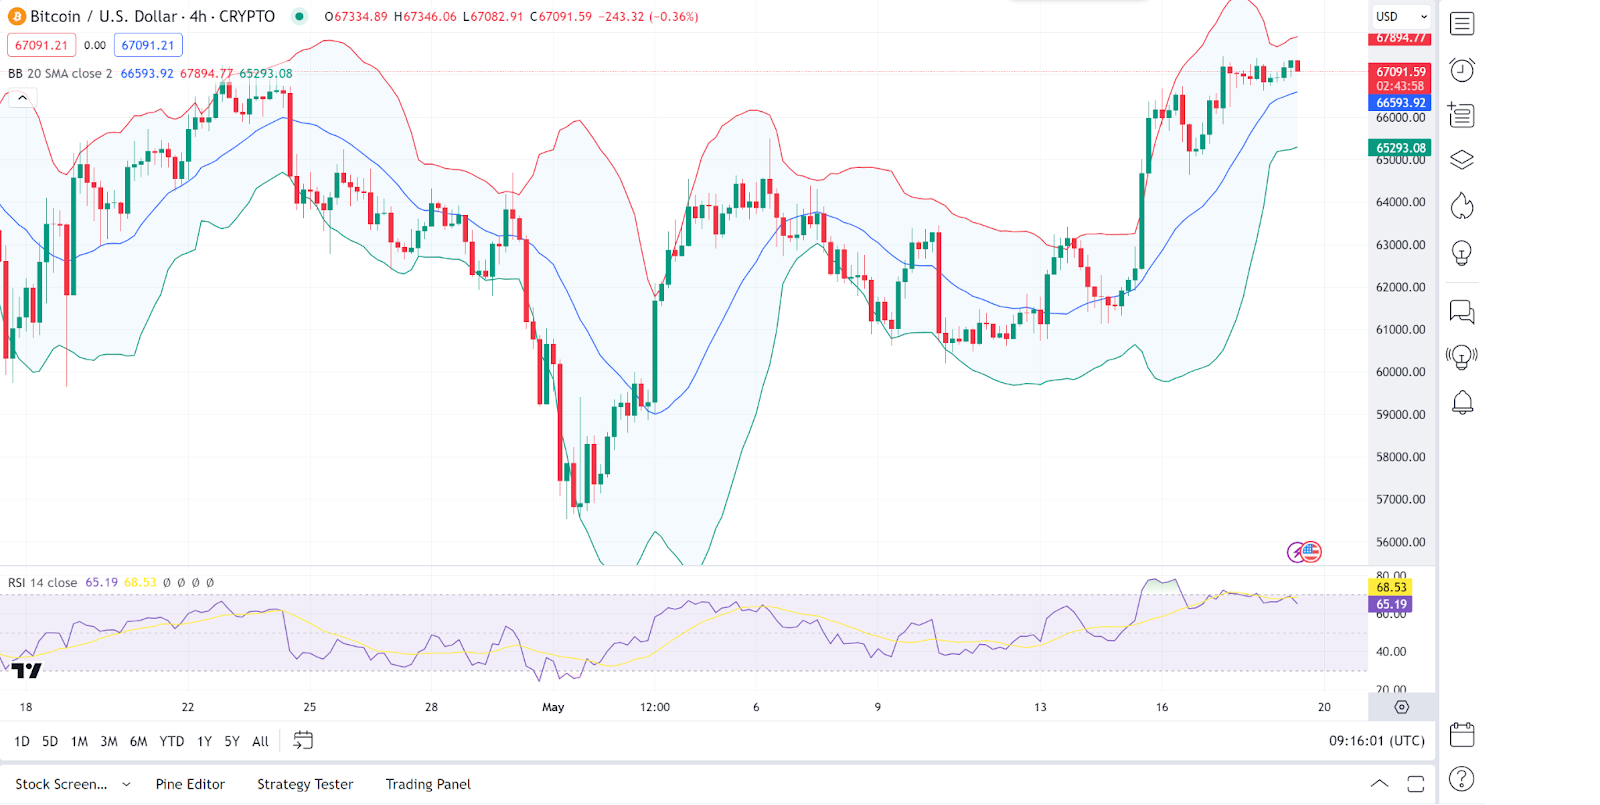This screenshot has width=1600, height=805.
Task: Click the green market status dot
Action: pyautogui.click(x=299, y=16)
